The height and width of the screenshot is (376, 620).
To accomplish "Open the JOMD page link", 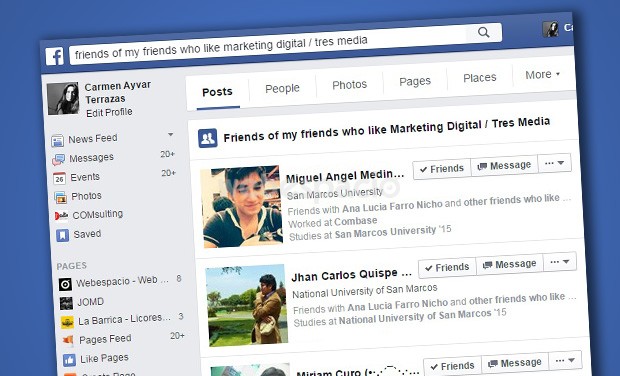I will [91, 302].
